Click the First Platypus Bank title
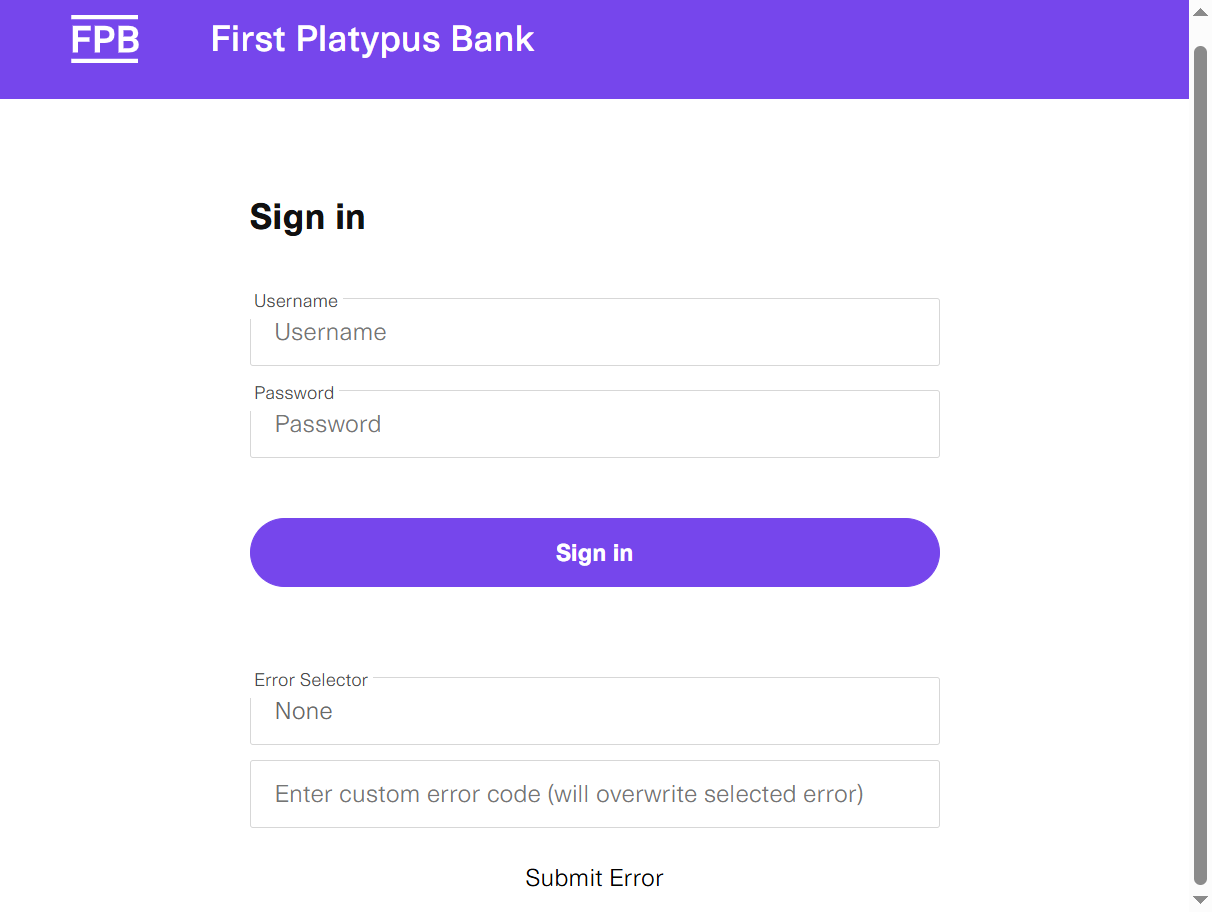The height and width of the screenshot is (912, 1212). tap(372, 40)
